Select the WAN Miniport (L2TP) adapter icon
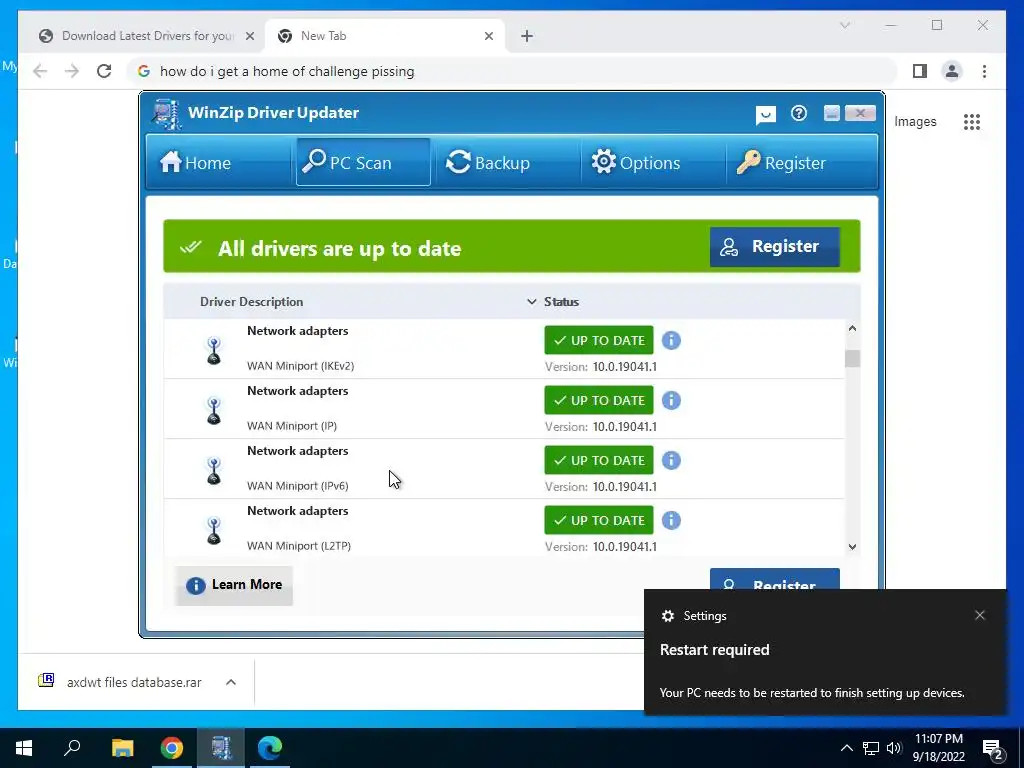Viewport: 1024px width, 768px height. [x=214, y=530]
